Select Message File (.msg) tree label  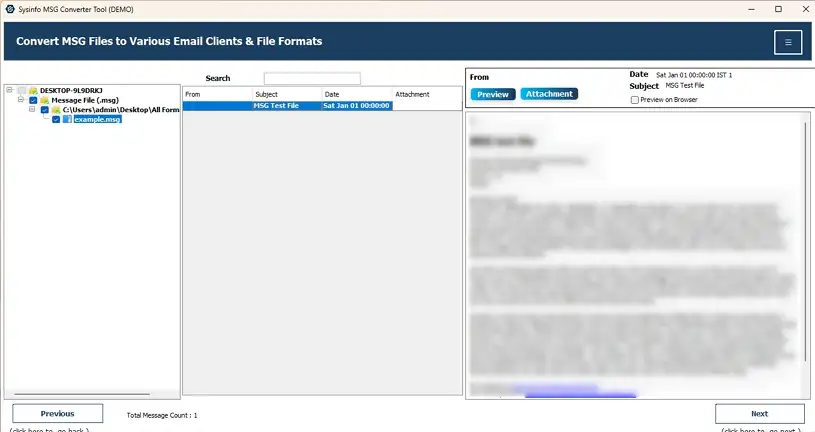tap(85, 100)
